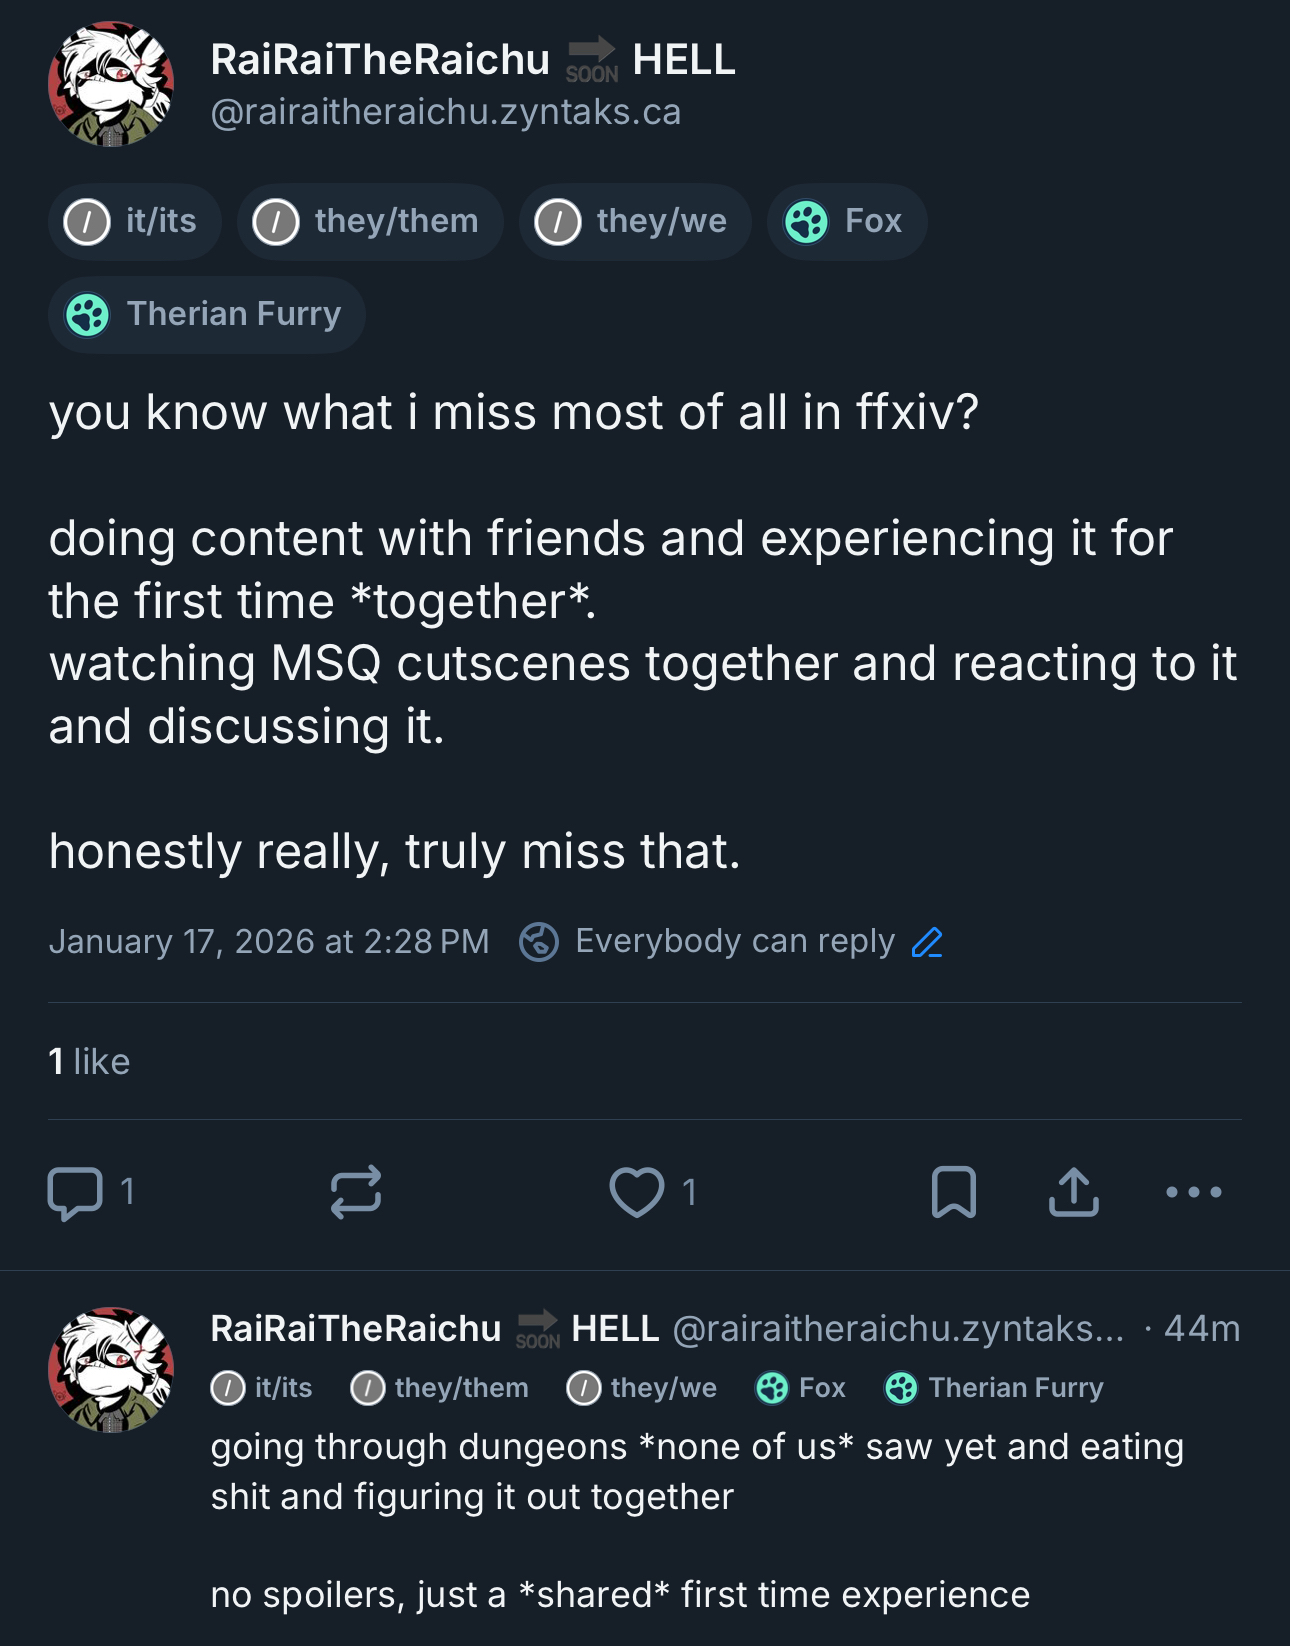The width and height of the screenshot is (1290, 1646).
Task: Like the main post
Action: point(637,1192)
